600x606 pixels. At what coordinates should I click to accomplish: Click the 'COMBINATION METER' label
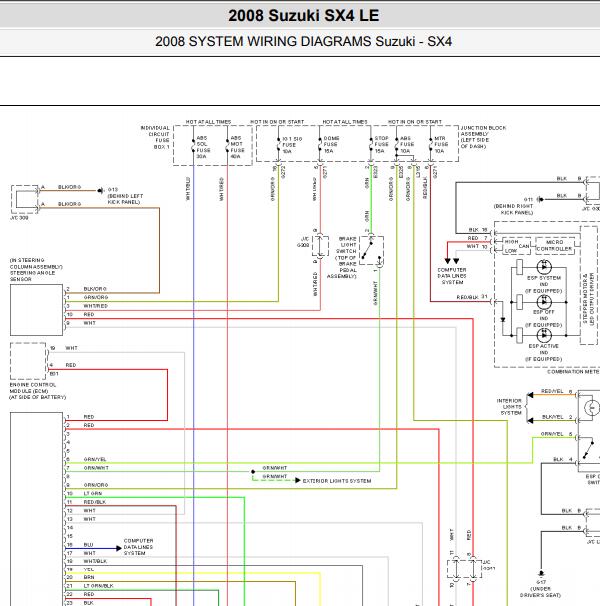click(x=573, y=371)
